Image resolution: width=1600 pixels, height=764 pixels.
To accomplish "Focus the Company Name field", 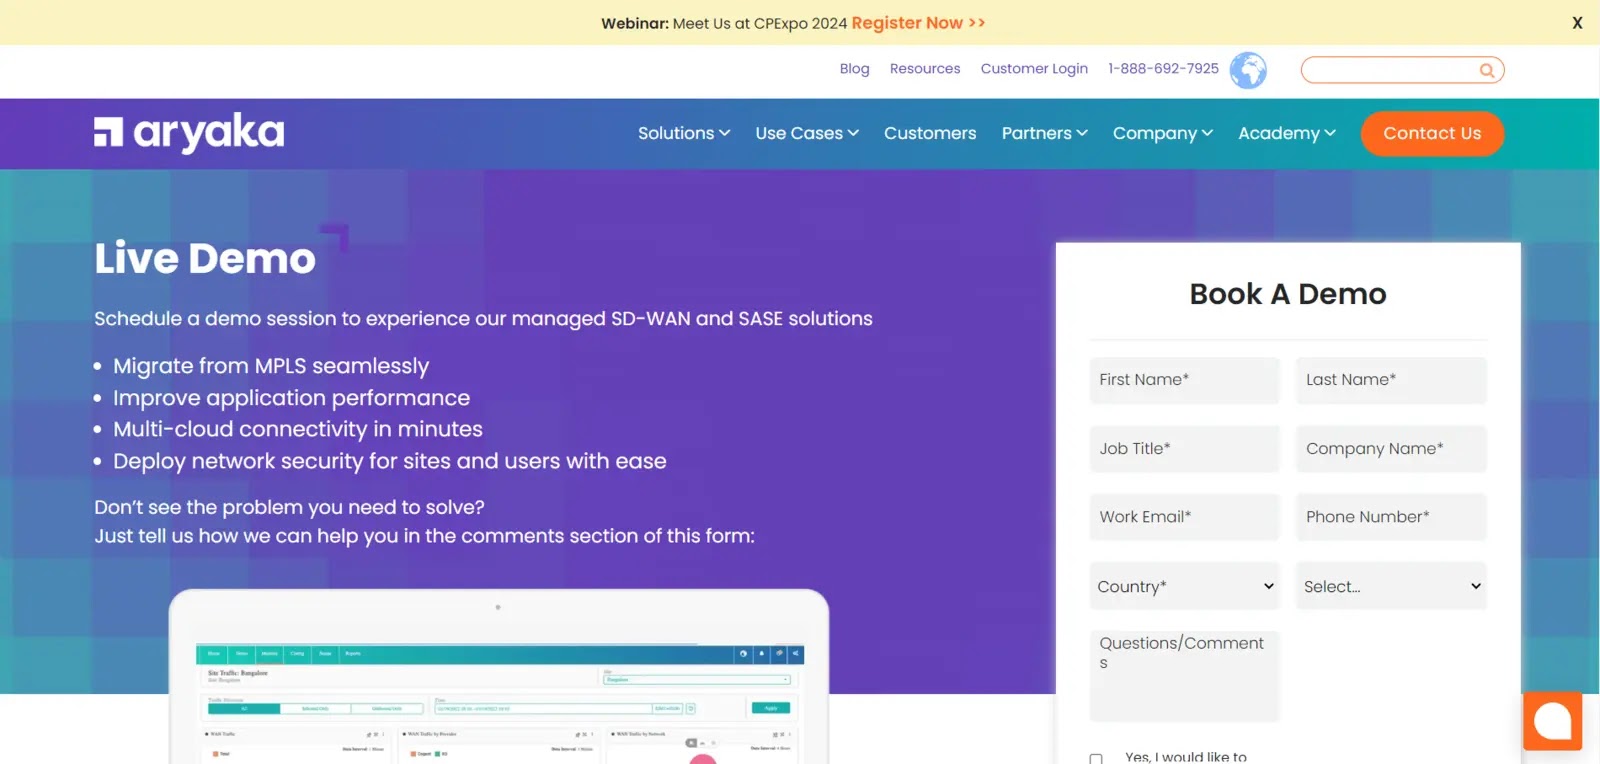I will pos(1391,449).
